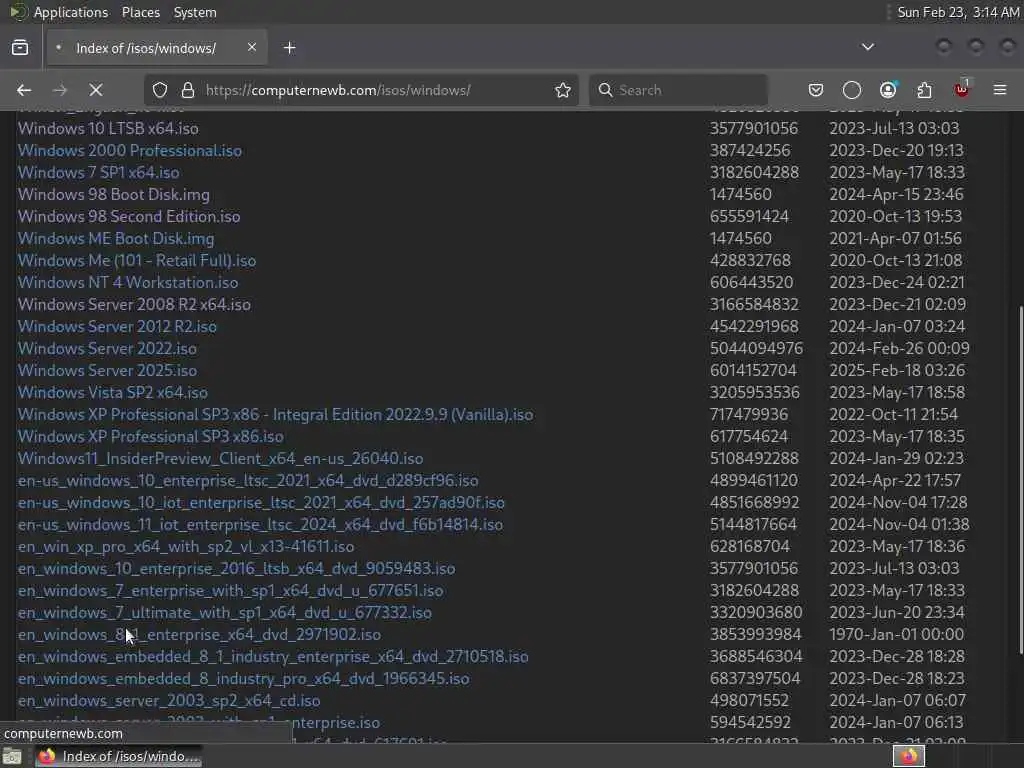Bookmark this page with star icon
1024x768 pixels.
point(562,90)
